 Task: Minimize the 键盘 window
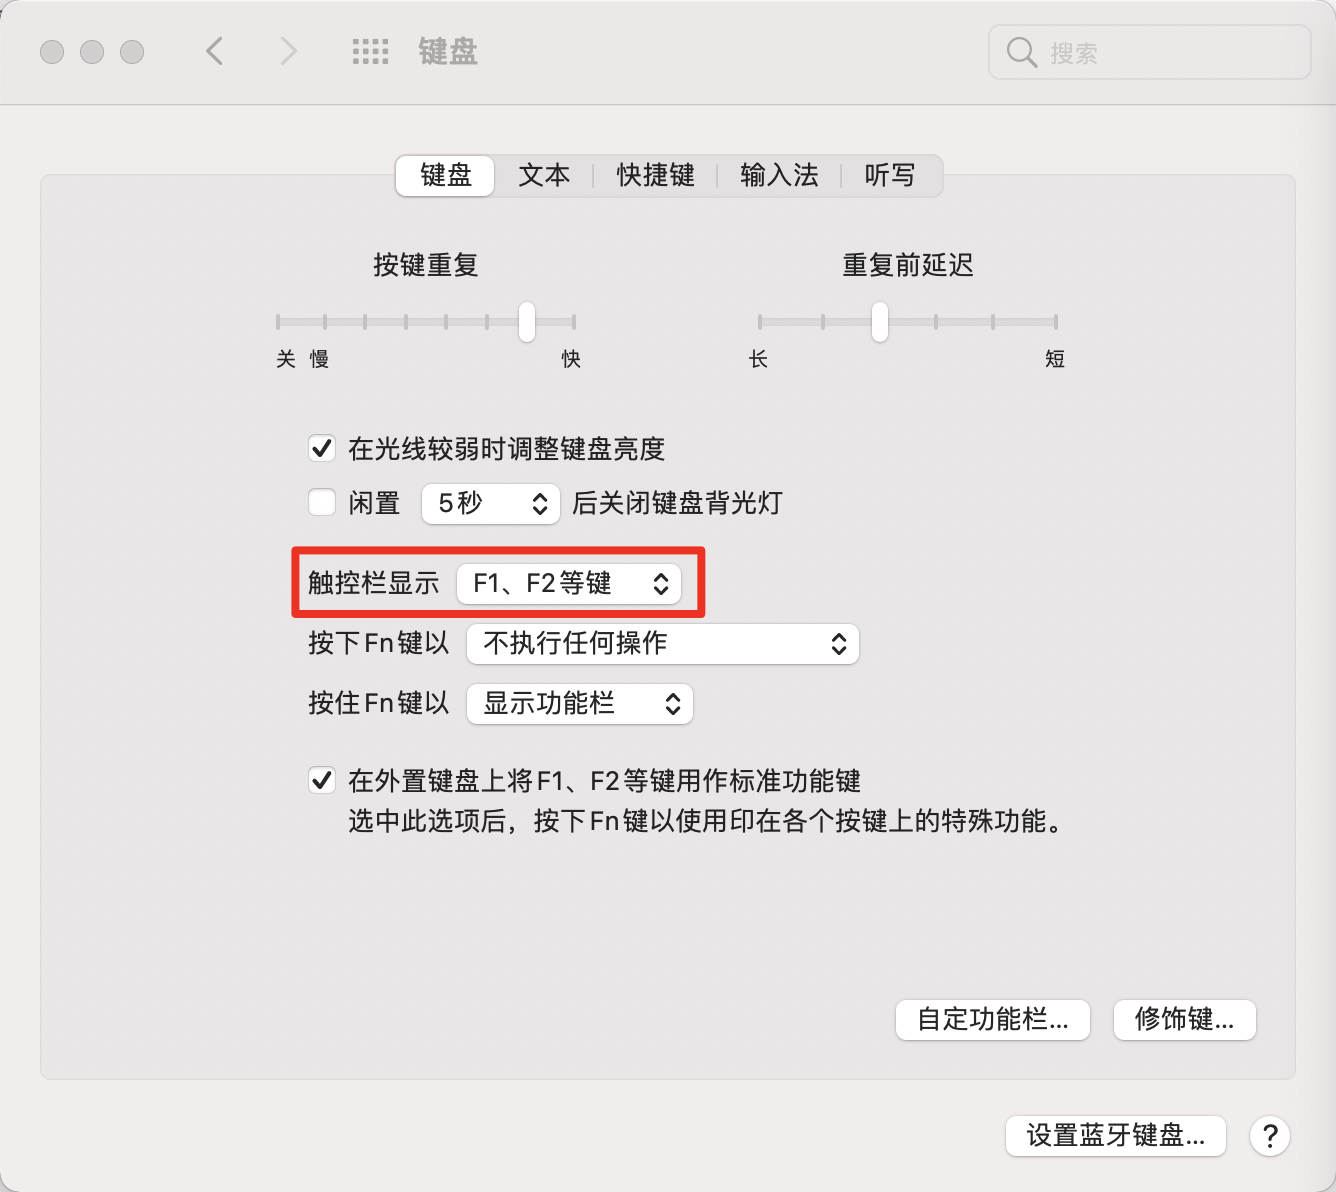point(92,51)
